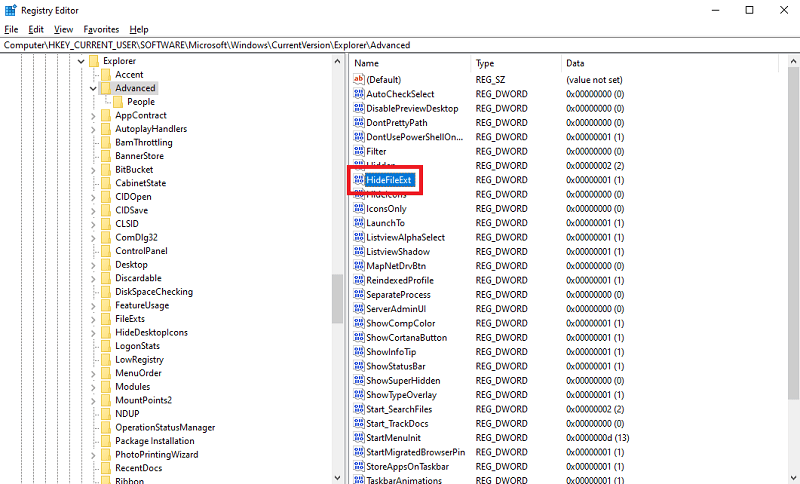Click the DWORD icon beside ShowSuperHidden

(358, 381)
